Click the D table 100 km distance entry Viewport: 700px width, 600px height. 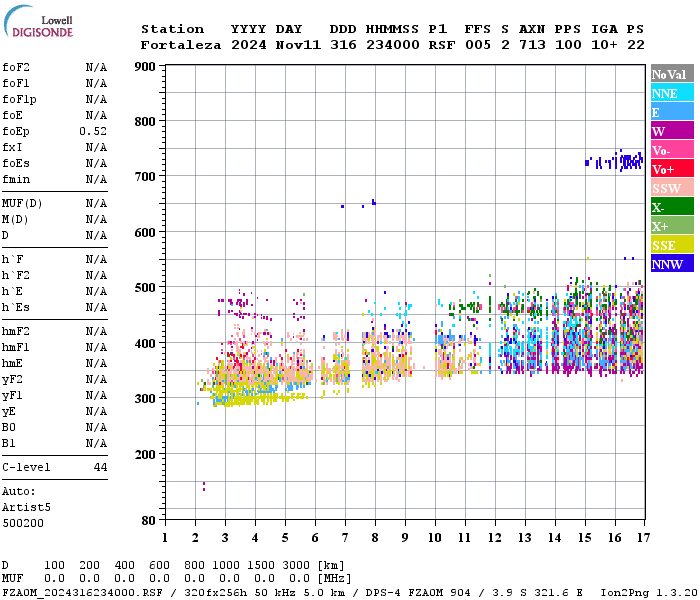point(54,566)
